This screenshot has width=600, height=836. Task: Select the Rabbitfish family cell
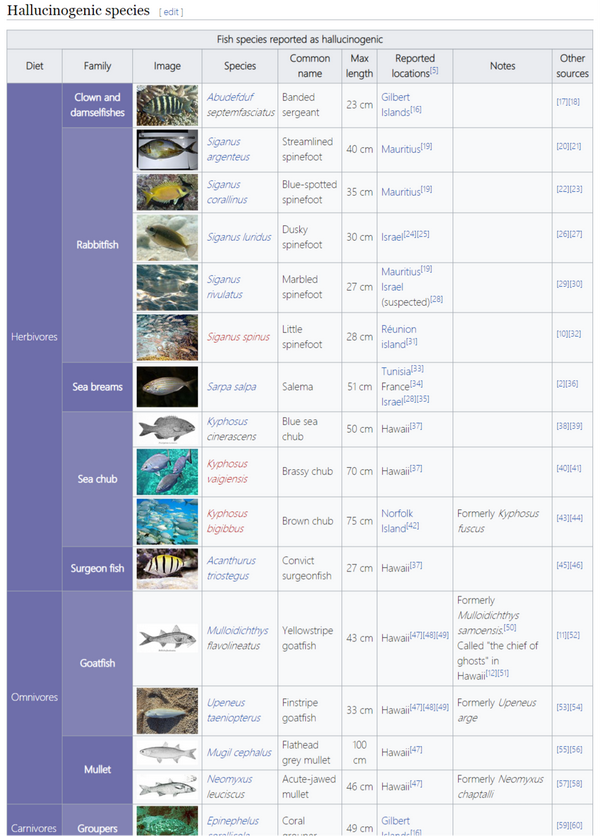97,245
